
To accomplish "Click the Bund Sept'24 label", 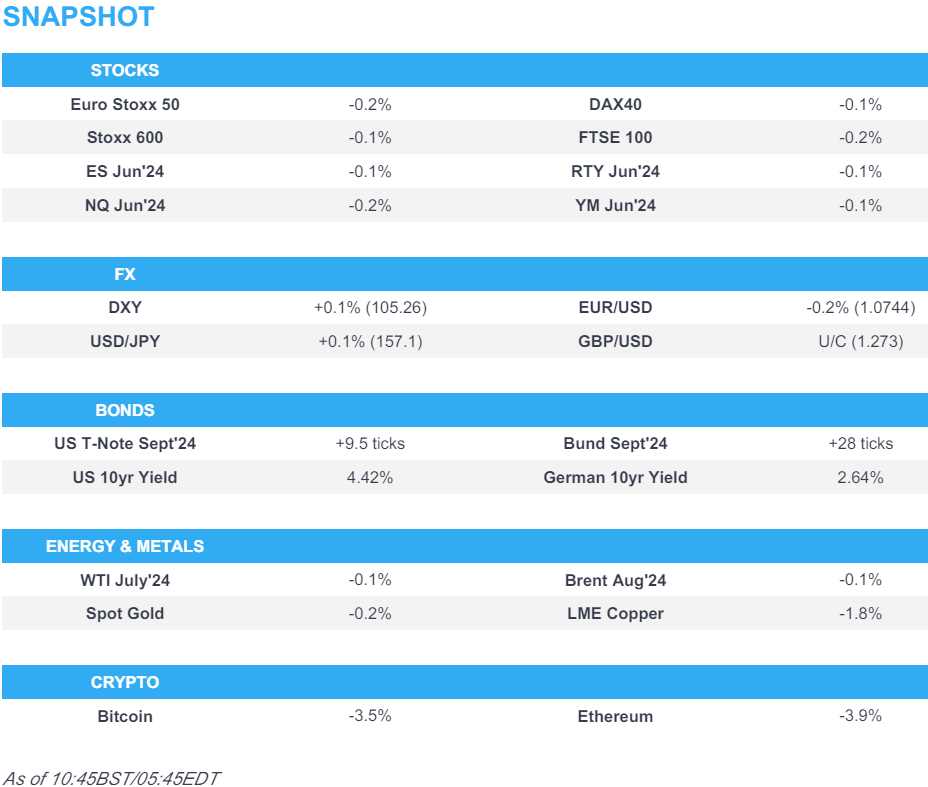I will click(615, 444).
